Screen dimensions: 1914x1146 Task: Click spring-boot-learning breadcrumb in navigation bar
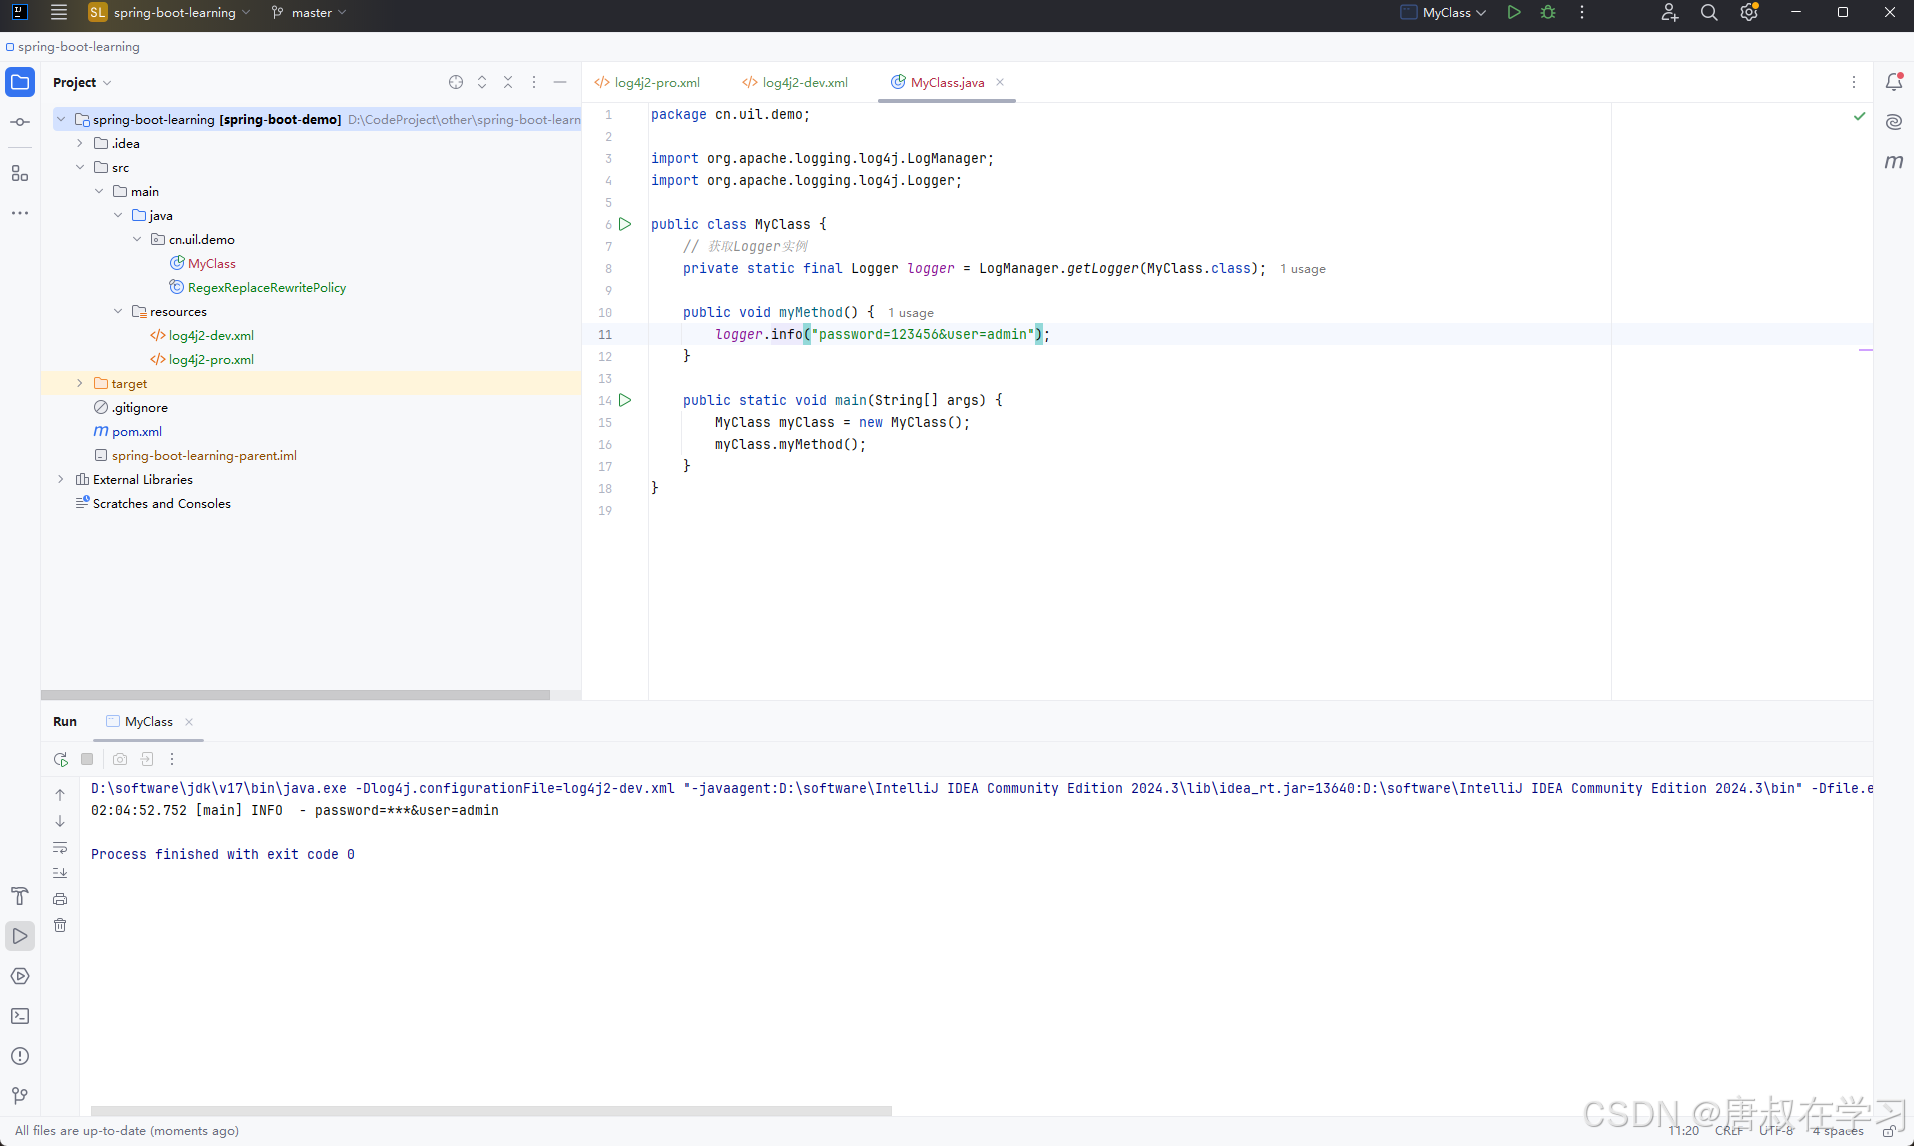coord(78,46)
